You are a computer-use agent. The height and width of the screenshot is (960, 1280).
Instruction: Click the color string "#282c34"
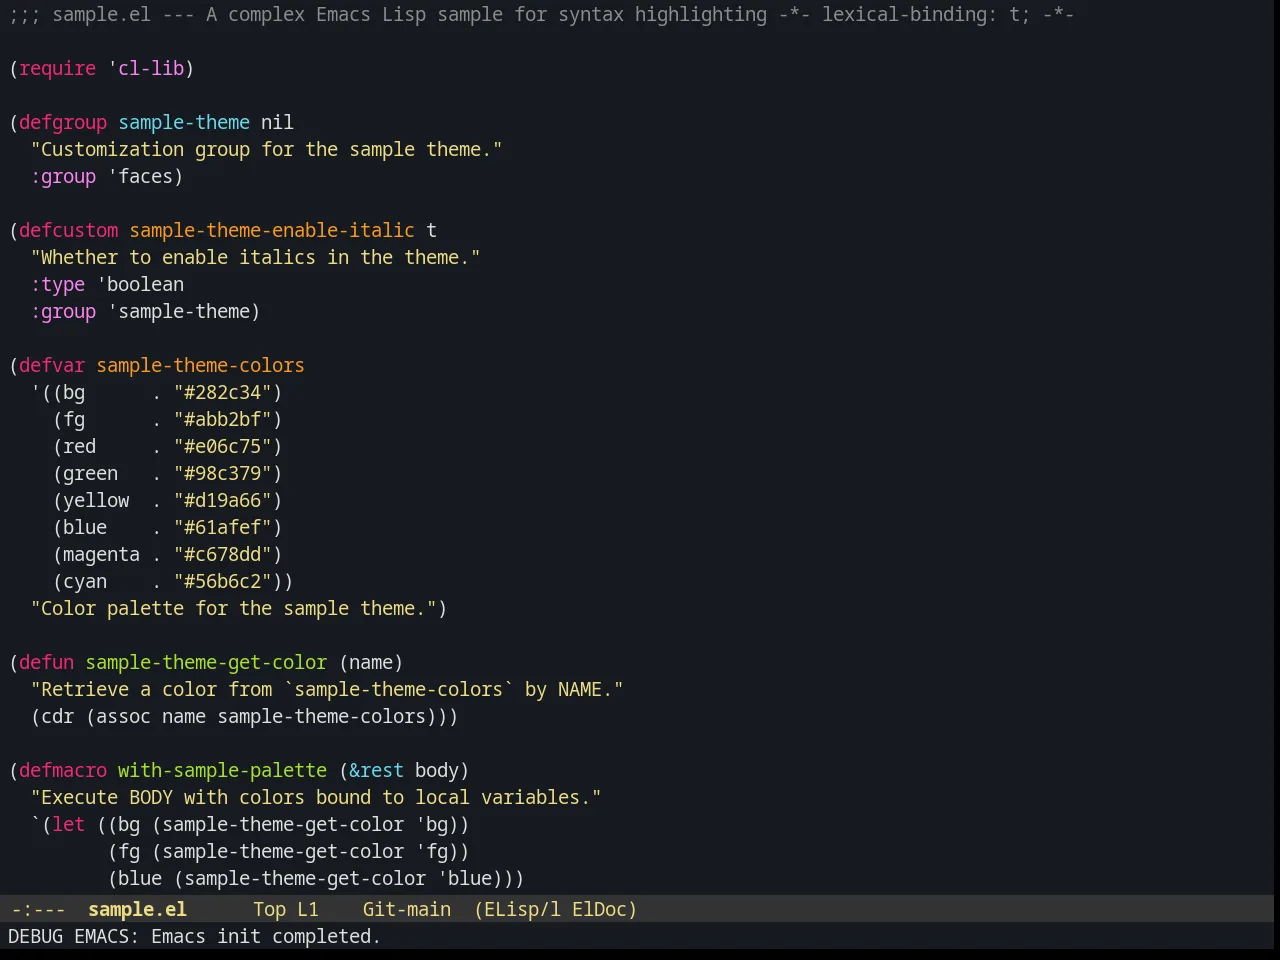click(222, 392)
